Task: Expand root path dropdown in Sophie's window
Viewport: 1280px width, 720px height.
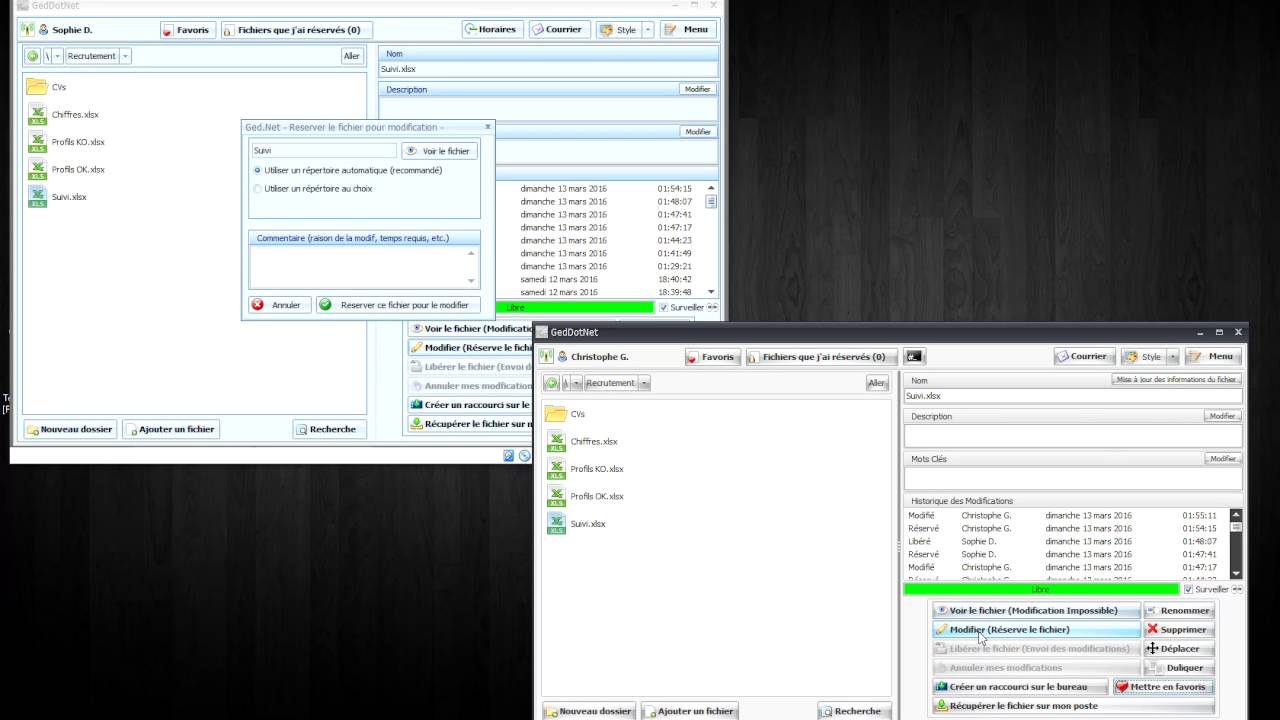Action: pyautogui.click(x=57, y=56)
